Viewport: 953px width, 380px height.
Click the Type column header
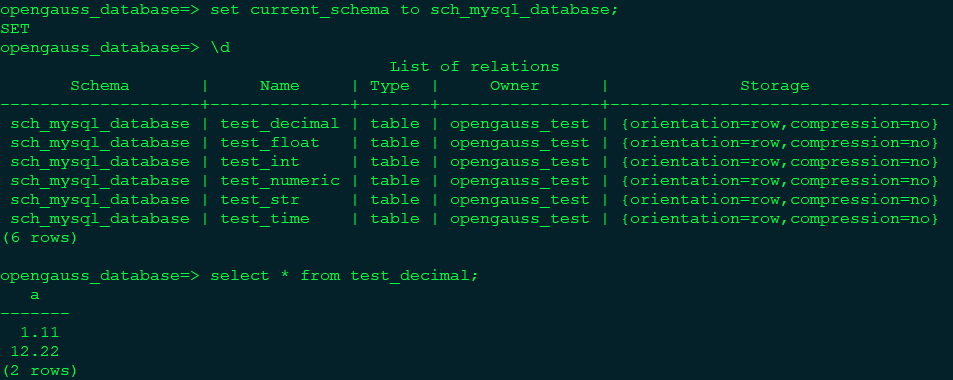[x=390, y=86]
